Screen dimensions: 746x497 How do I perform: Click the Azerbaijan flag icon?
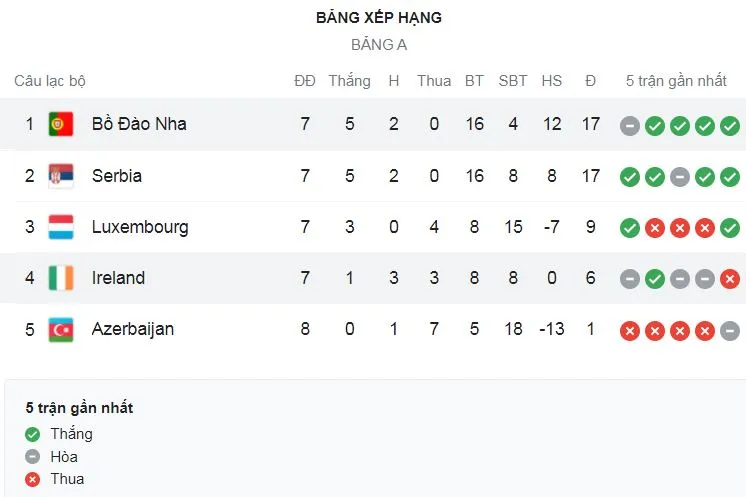point(60,329)
